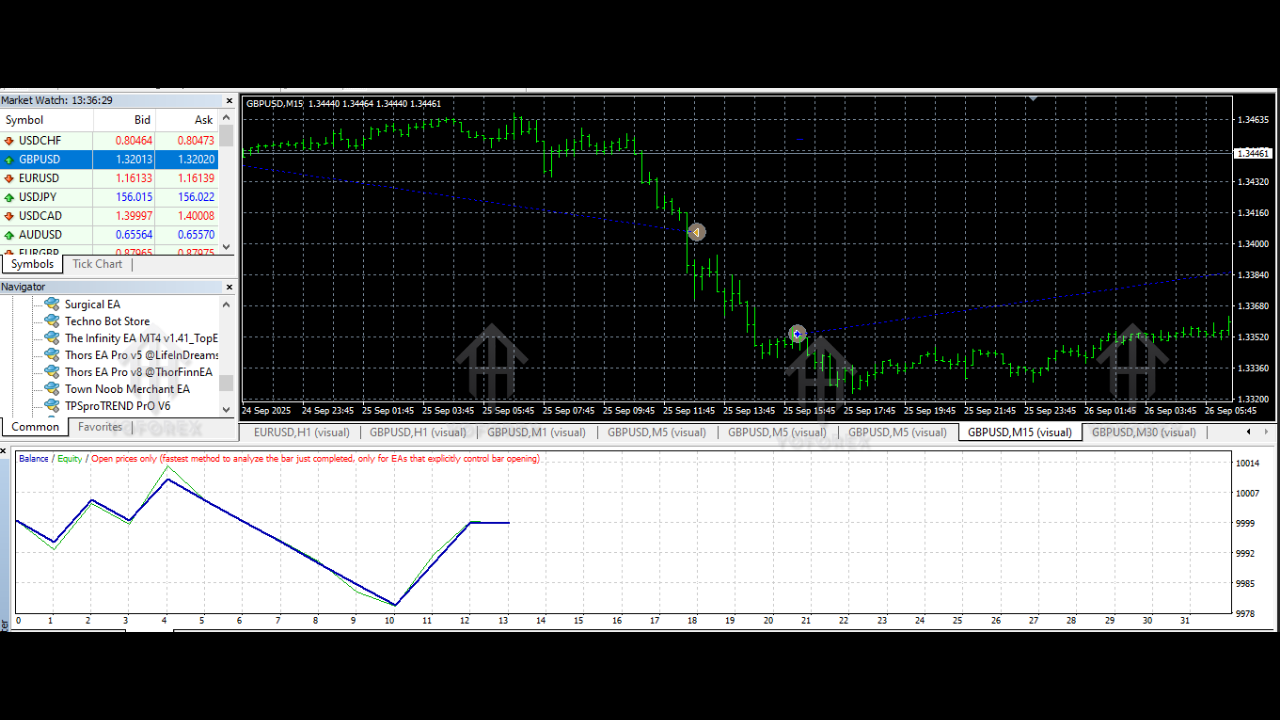The image size is (1280, 720).
Task: Close the Navigator panel
Action: tap(229, 288)
